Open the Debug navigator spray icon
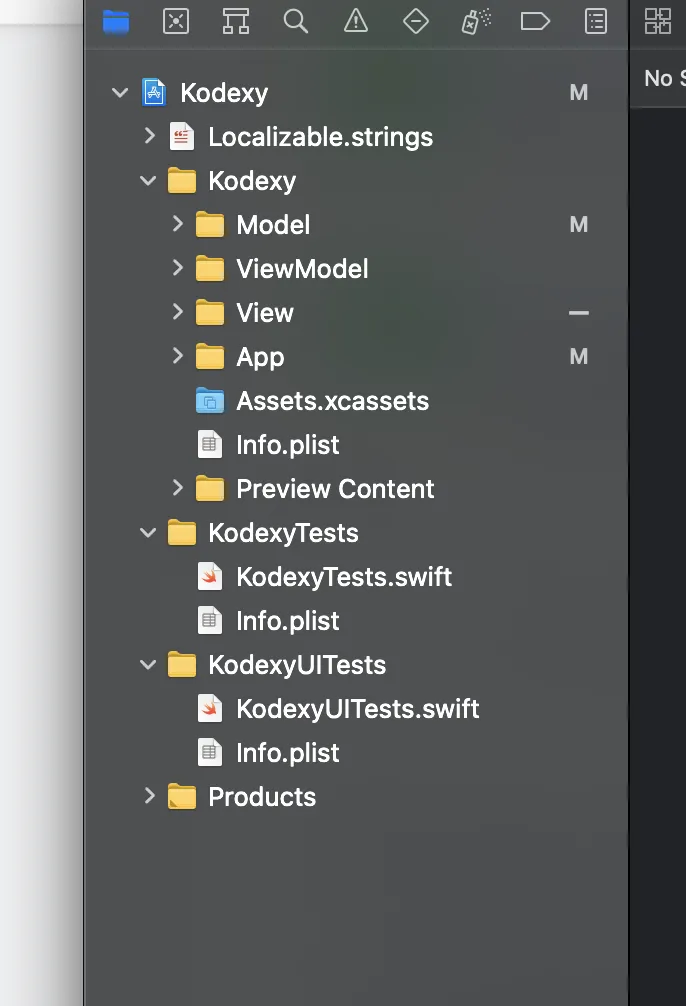Image resolution: width=686 pixels, height=1006 pixels. click(475, 21)
